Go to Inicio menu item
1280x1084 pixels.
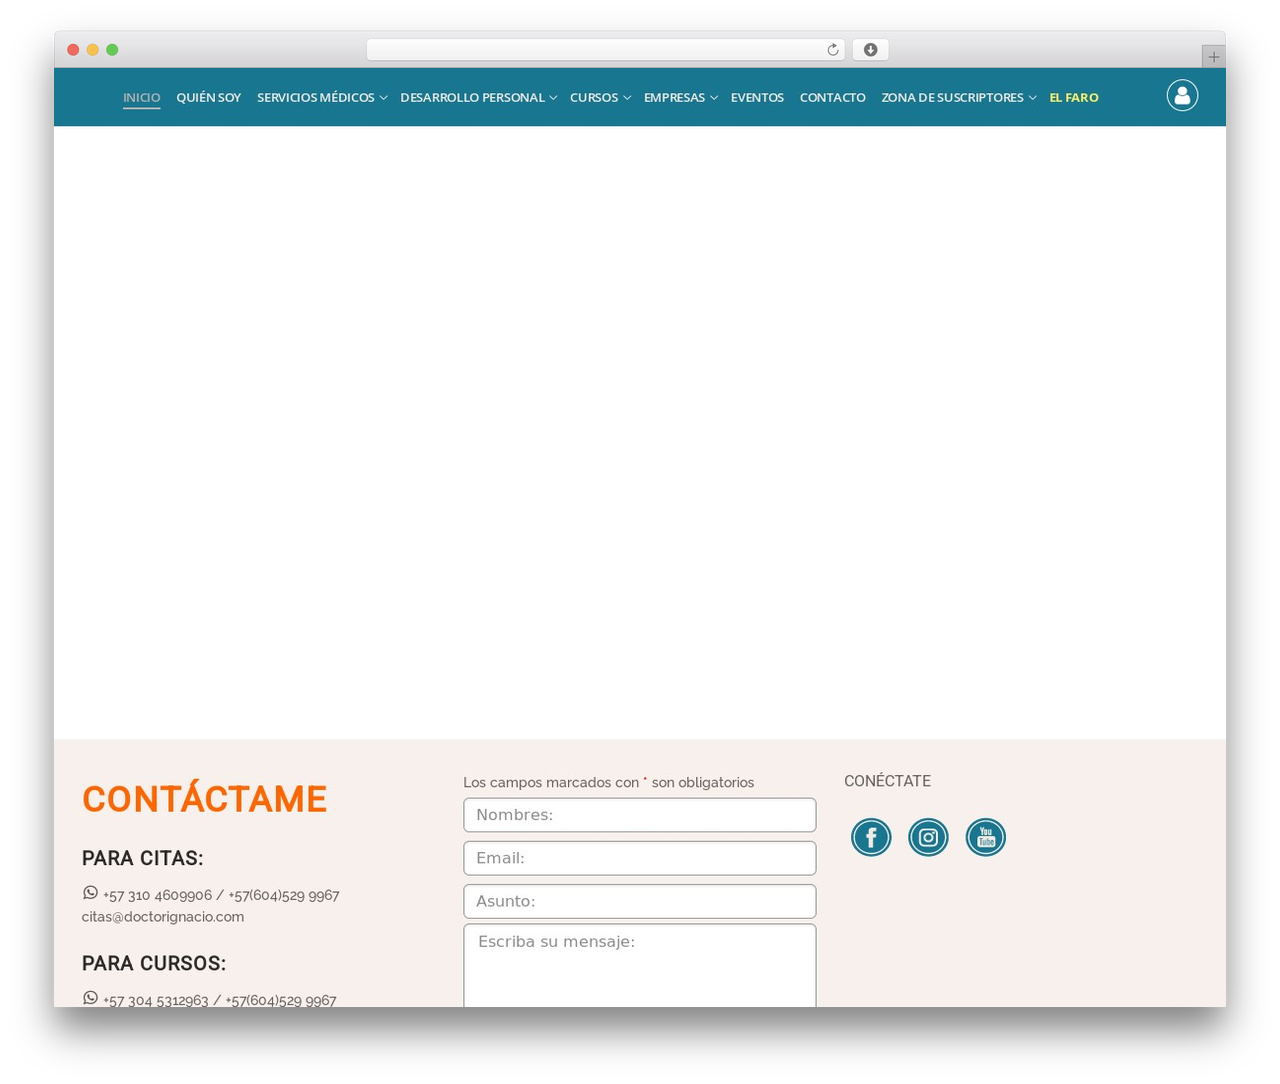[141, 97]
